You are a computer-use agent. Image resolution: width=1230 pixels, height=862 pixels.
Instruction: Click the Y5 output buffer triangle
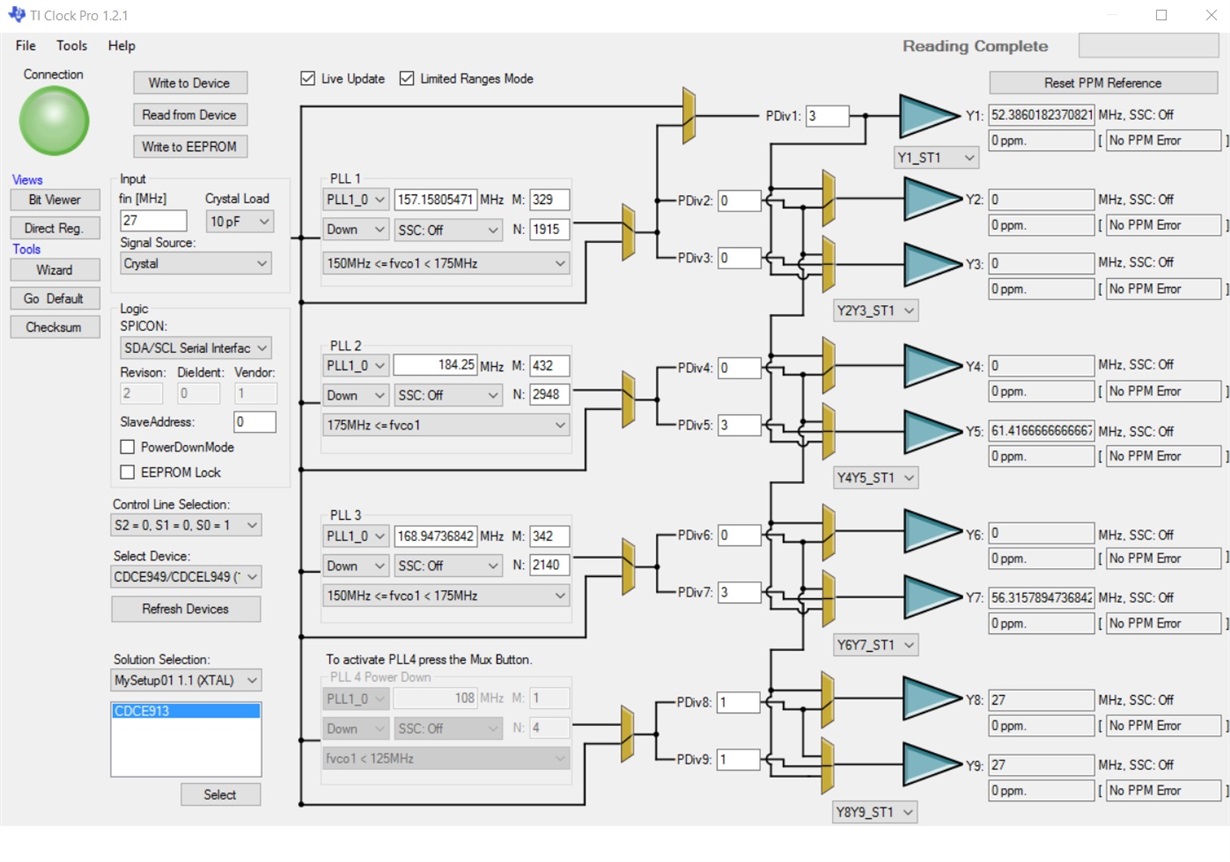pos(932,431)
